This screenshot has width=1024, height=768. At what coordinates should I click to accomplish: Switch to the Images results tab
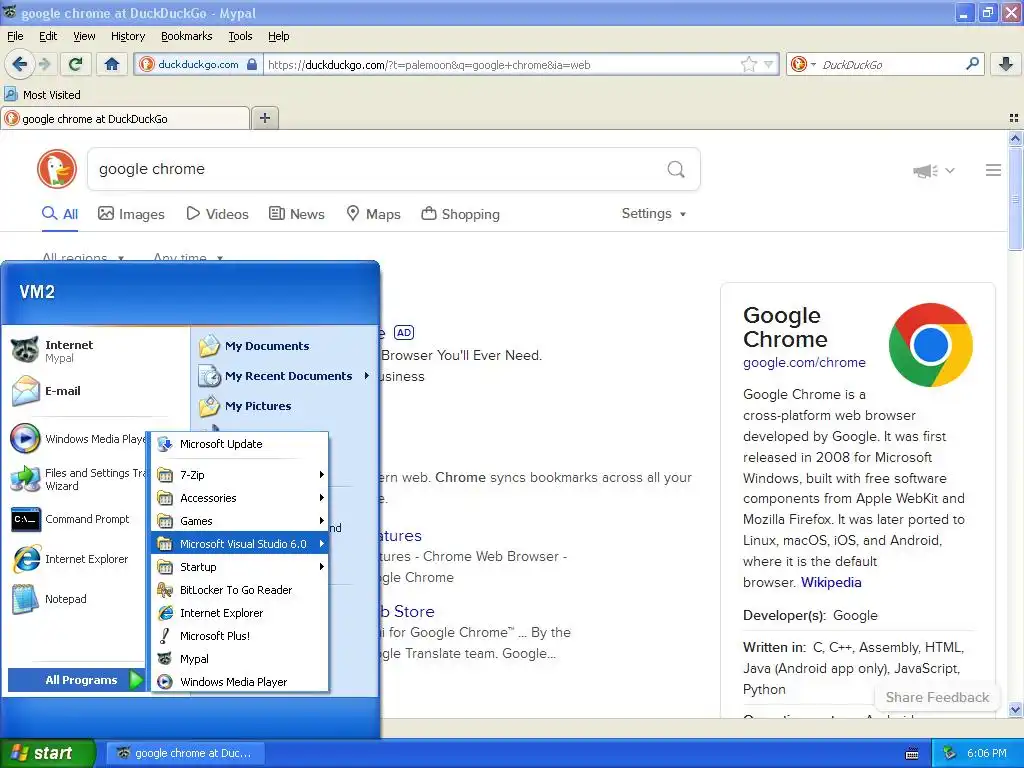pos(131,214)
